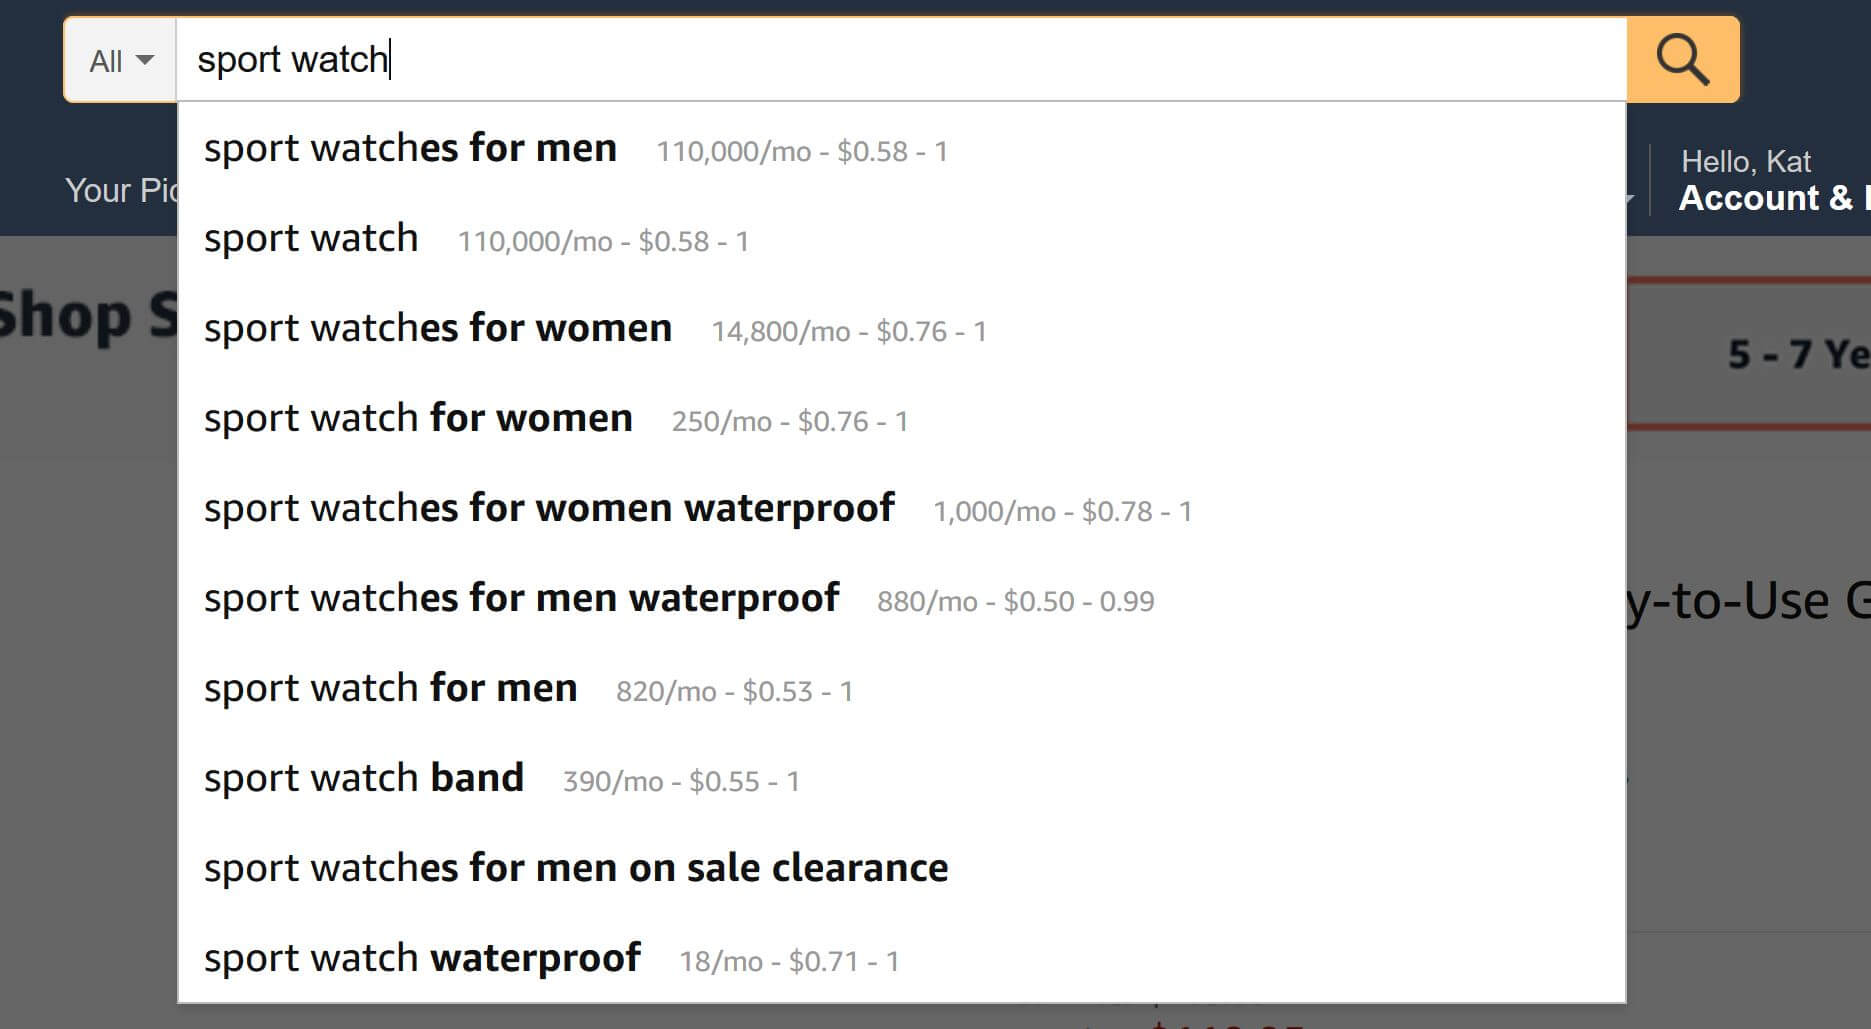Pick 'sport watches for women' suggestion
Viewport: 1871px width, 1029px height.
[901, 328]
